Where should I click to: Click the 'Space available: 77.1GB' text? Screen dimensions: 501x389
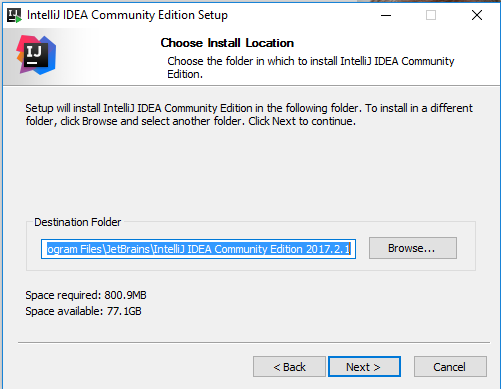coord(83,311)
